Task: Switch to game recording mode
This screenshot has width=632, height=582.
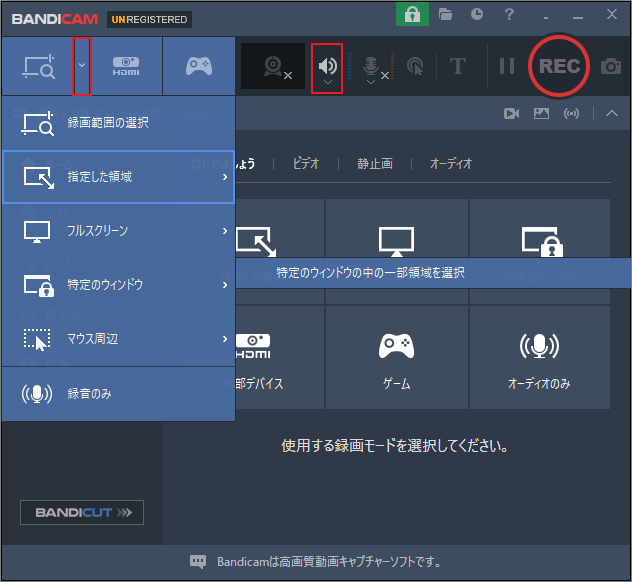Action: coord(199,66)
